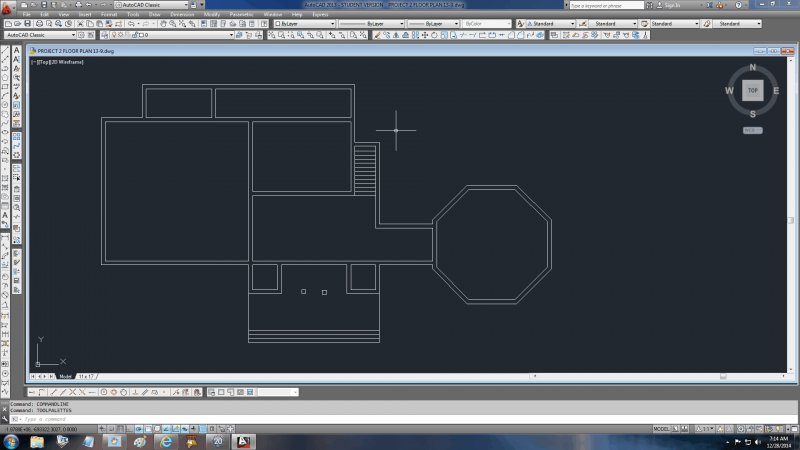Click MODEL button in status bar
Screen dimensions: 800x450
661,429
